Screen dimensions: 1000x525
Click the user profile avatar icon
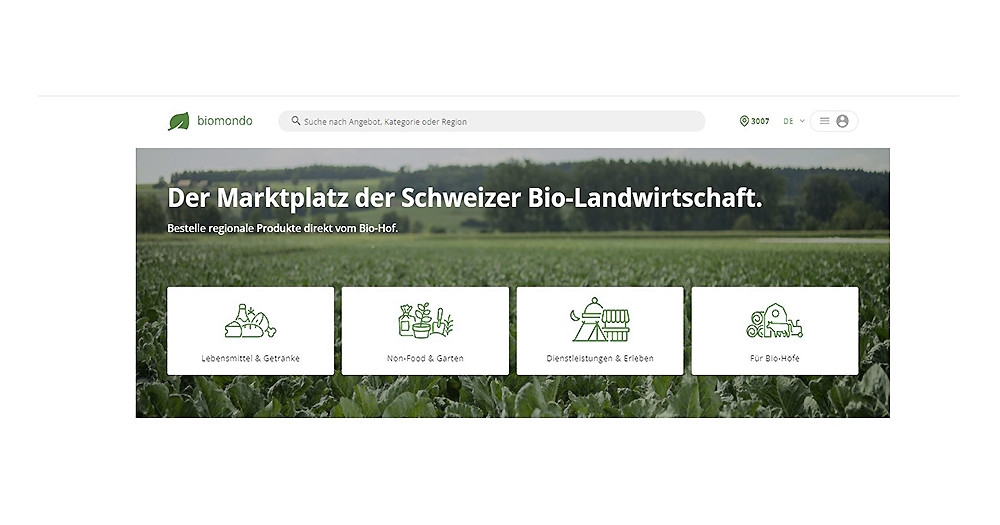[x=842, y=121]
